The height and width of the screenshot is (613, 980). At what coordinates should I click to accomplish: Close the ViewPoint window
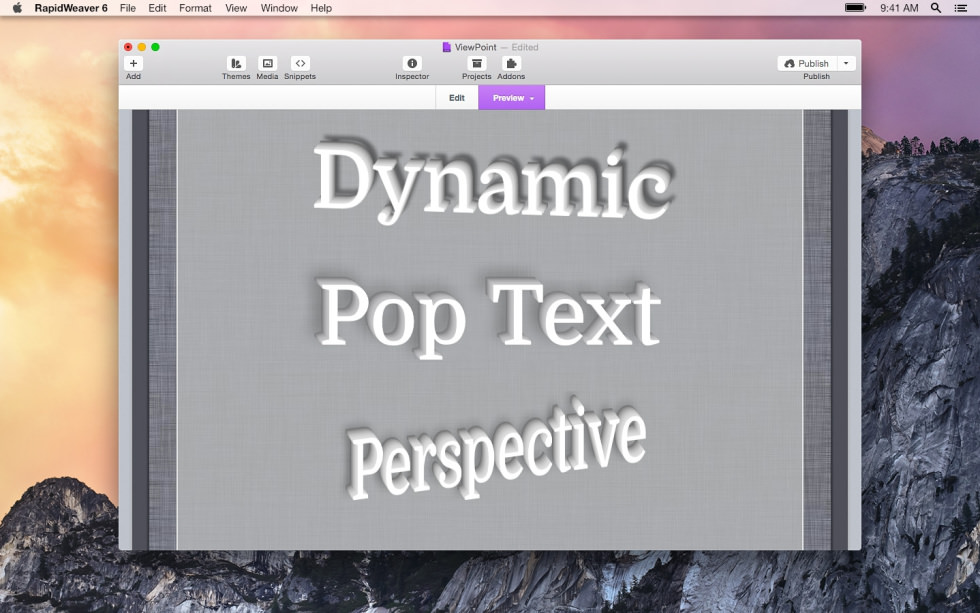pyautogui.click(x=128, y=47)
